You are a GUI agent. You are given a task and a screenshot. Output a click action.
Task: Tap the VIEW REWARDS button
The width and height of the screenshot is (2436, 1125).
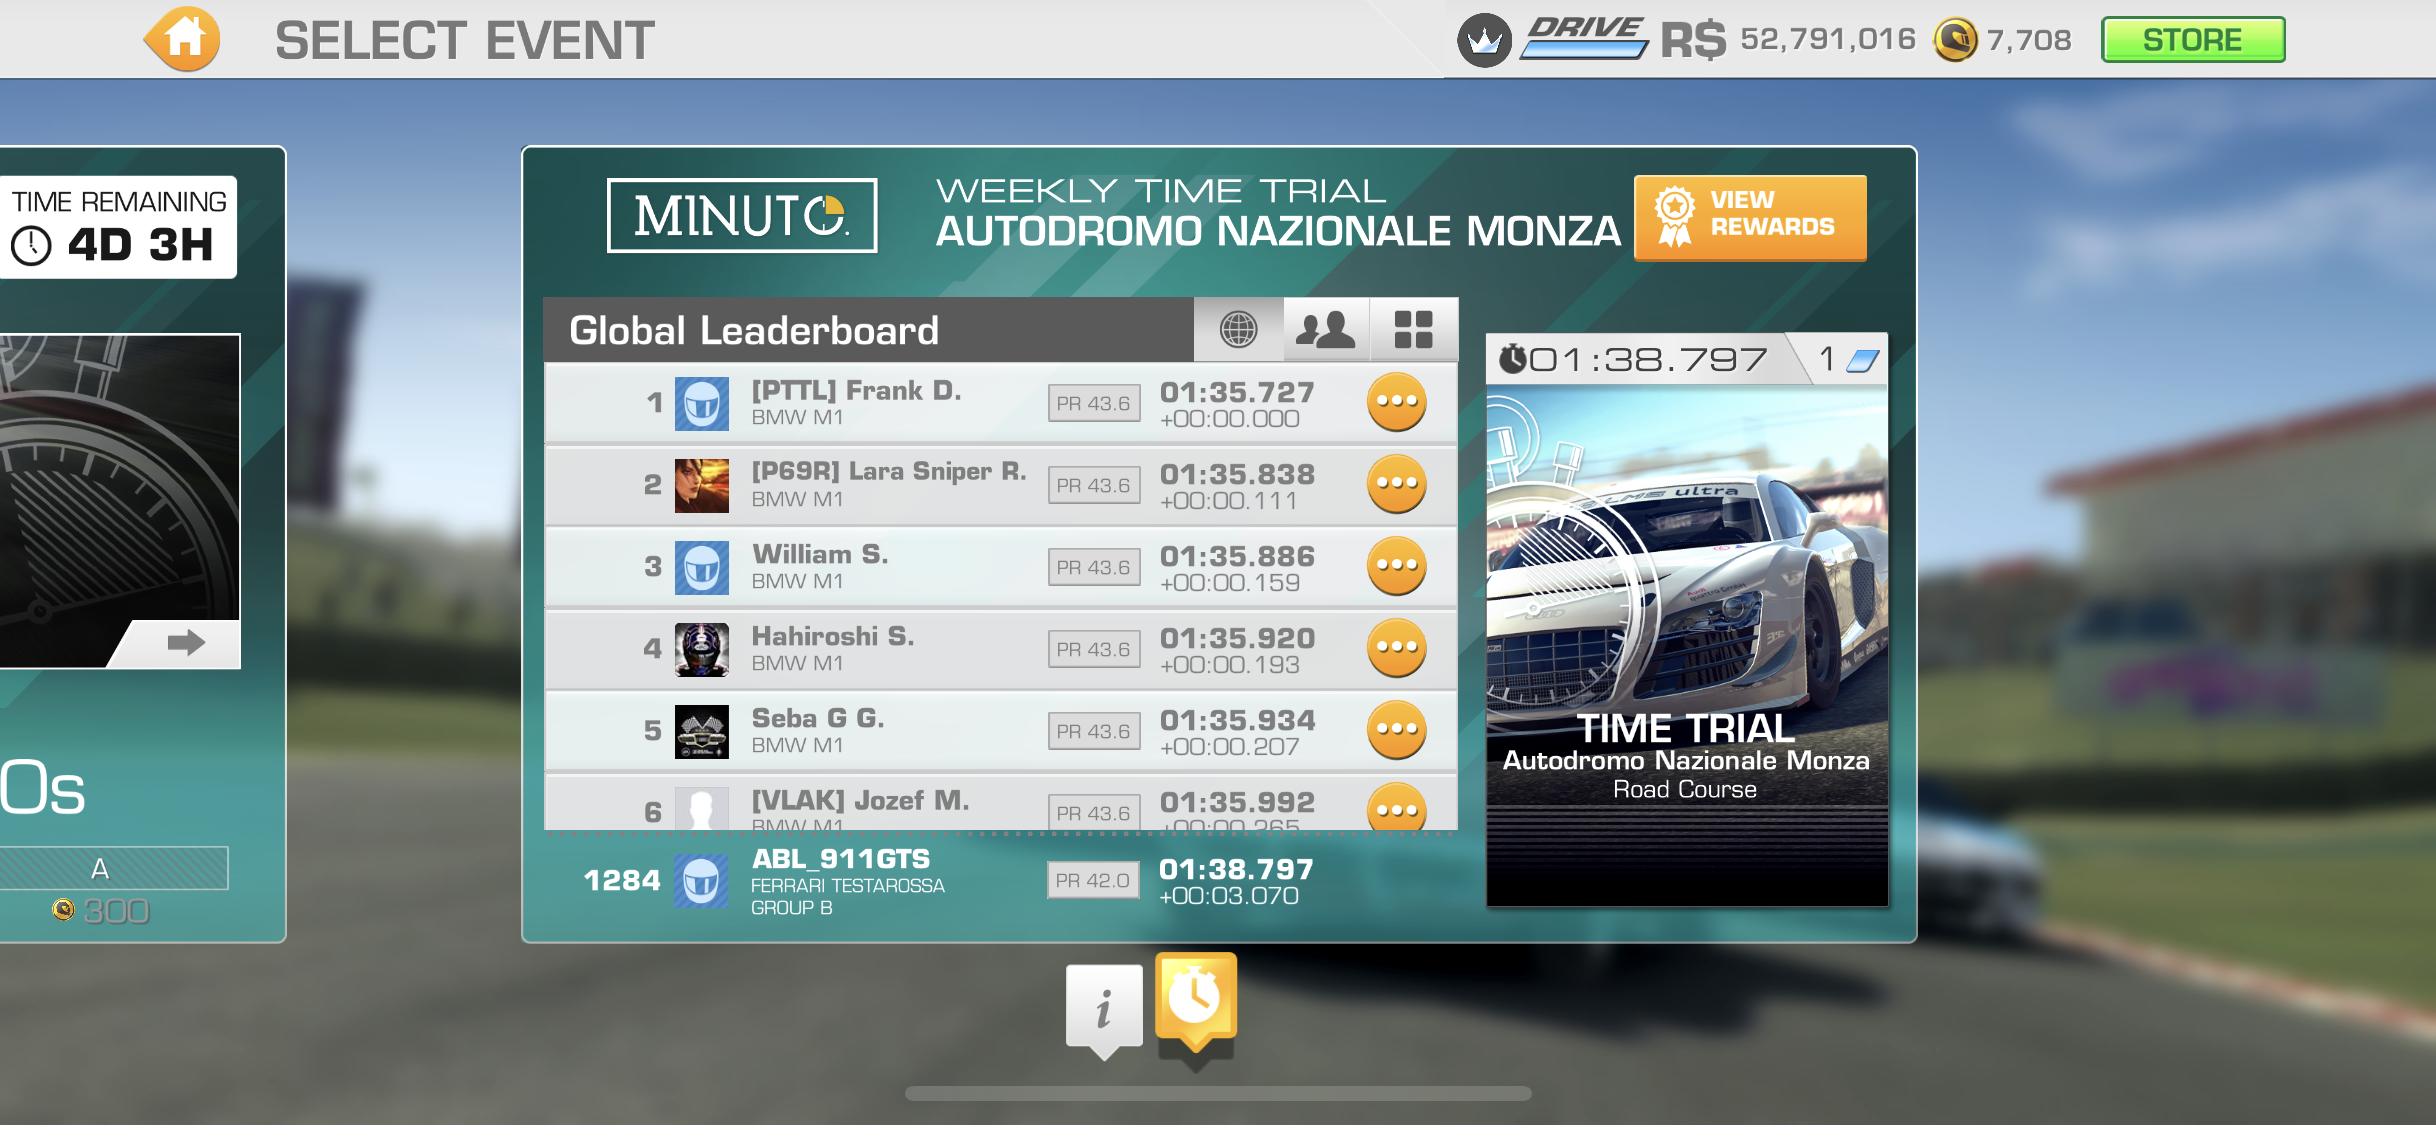(x=1750, y=217)
